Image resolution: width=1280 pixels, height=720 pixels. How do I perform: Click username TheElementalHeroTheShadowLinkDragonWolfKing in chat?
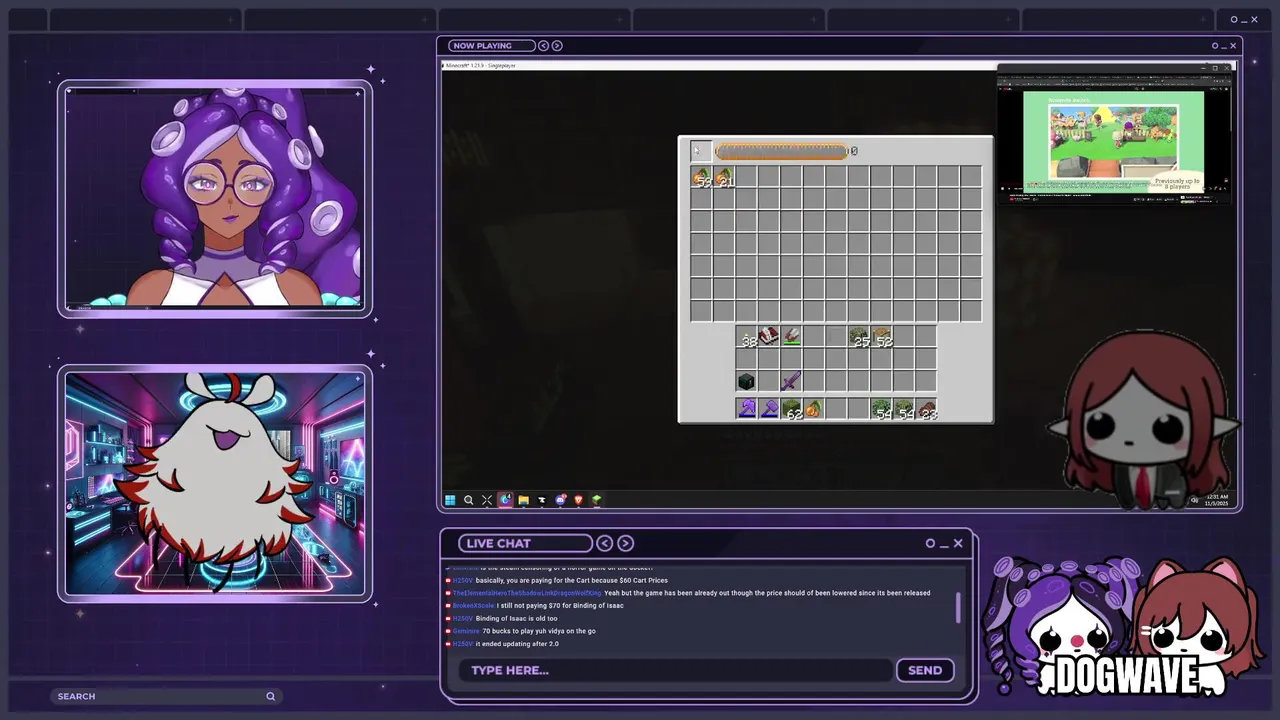[x=527, y=593]
